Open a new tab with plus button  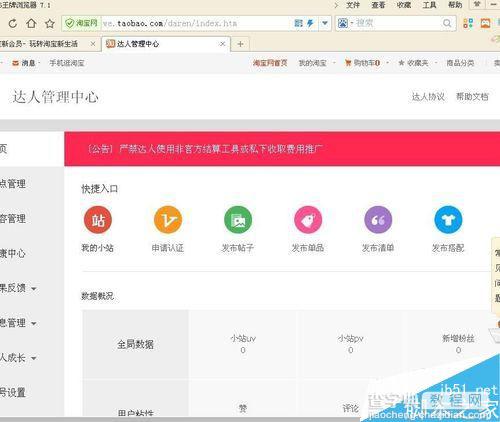pos(240,44)
